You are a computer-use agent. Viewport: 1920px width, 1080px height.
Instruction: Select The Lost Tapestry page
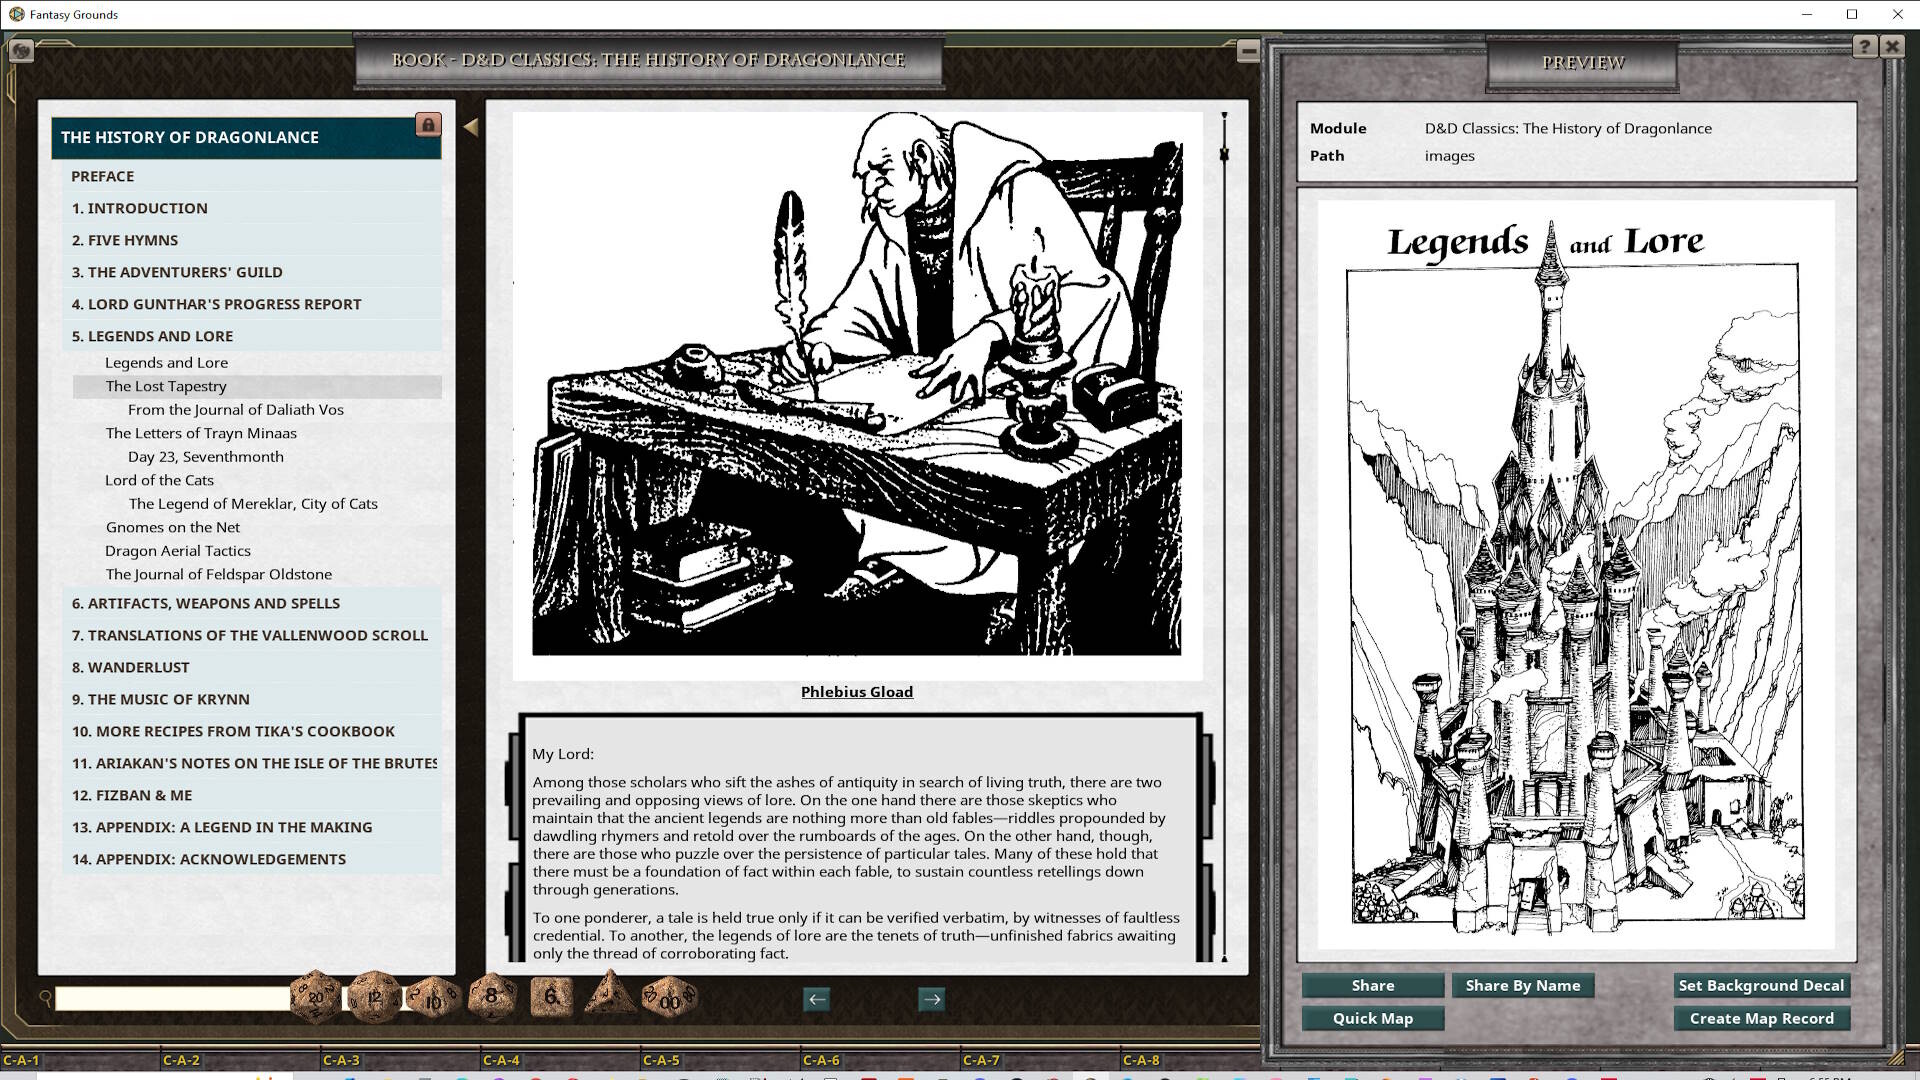[x=257, y=386]
